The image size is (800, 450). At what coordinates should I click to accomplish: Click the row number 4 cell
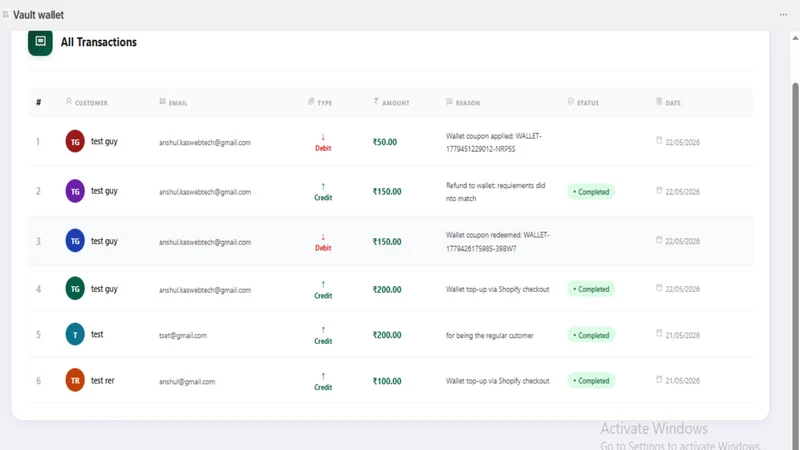38,289
